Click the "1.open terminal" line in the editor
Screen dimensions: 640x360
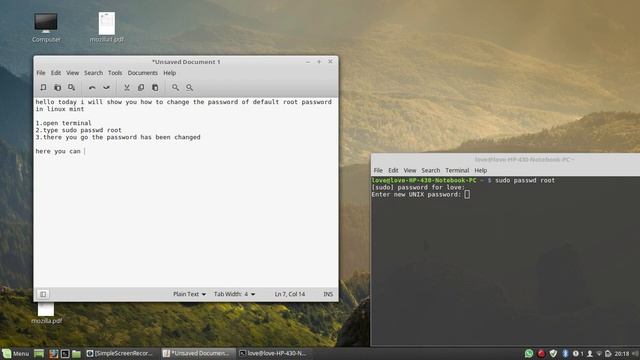pos(63,123)
